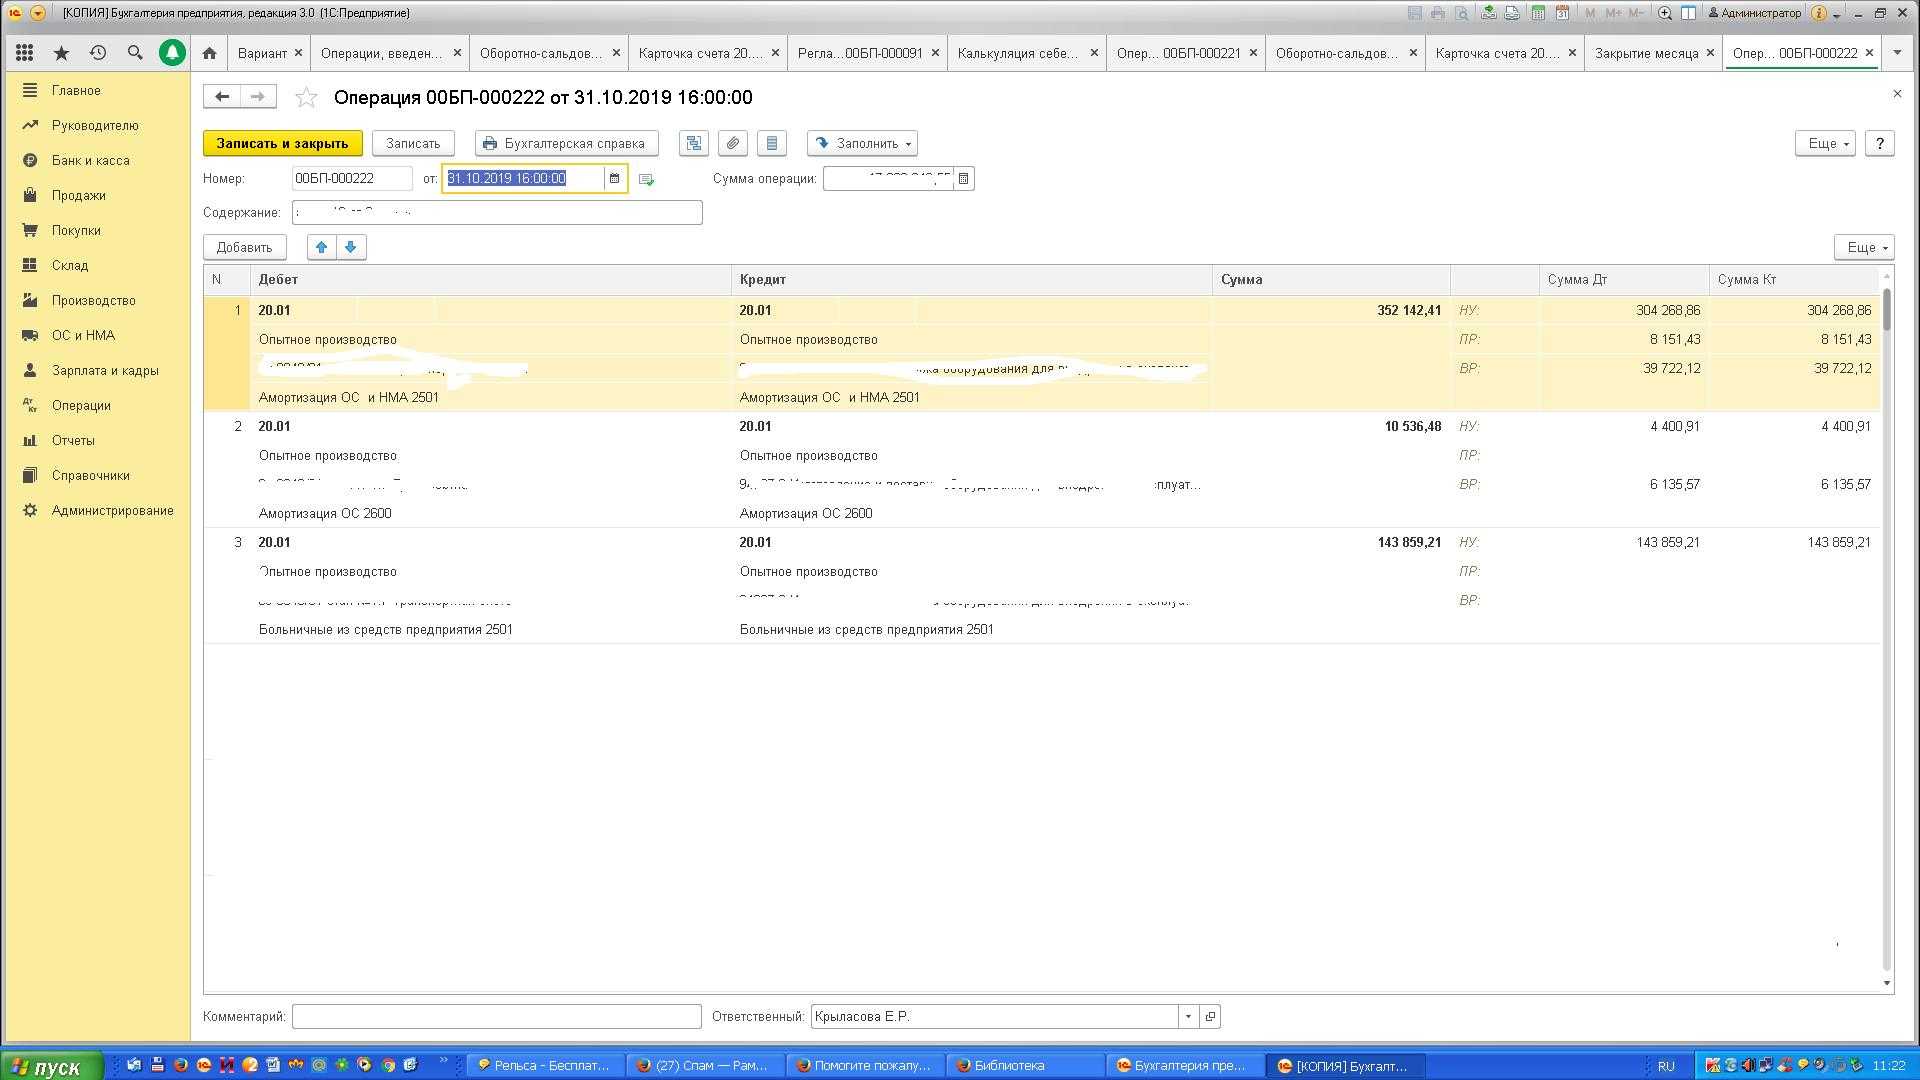
Task: Expand the table's Еще menu
Action: [x=1864, y=247]
